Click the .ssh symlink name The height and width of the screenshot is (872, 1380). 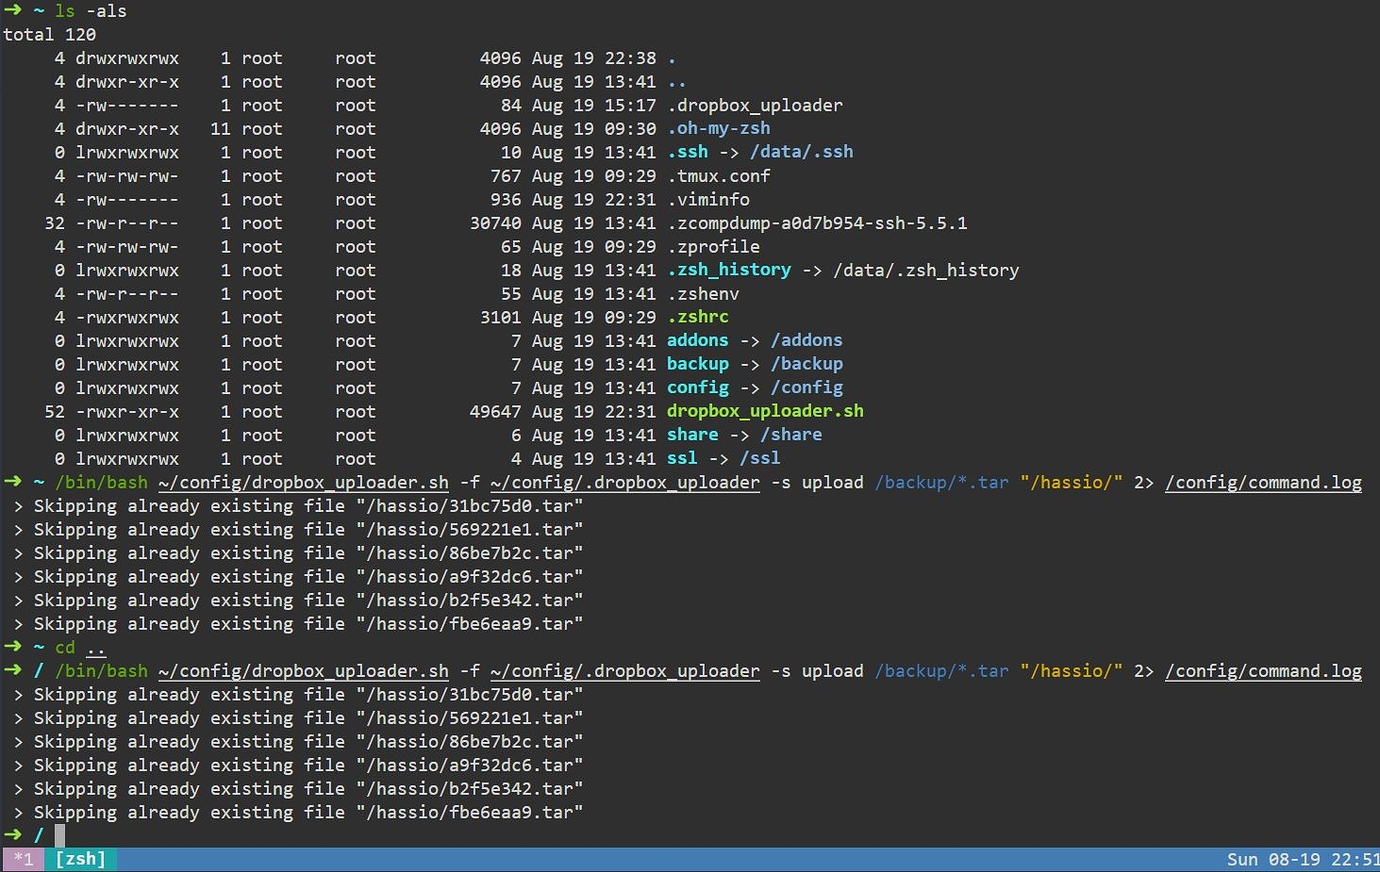coord(687,152)
